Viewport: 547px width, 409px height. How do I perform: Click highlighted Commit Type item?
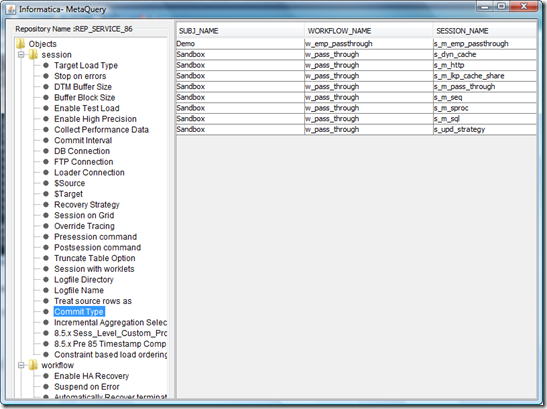pos(79,312)
